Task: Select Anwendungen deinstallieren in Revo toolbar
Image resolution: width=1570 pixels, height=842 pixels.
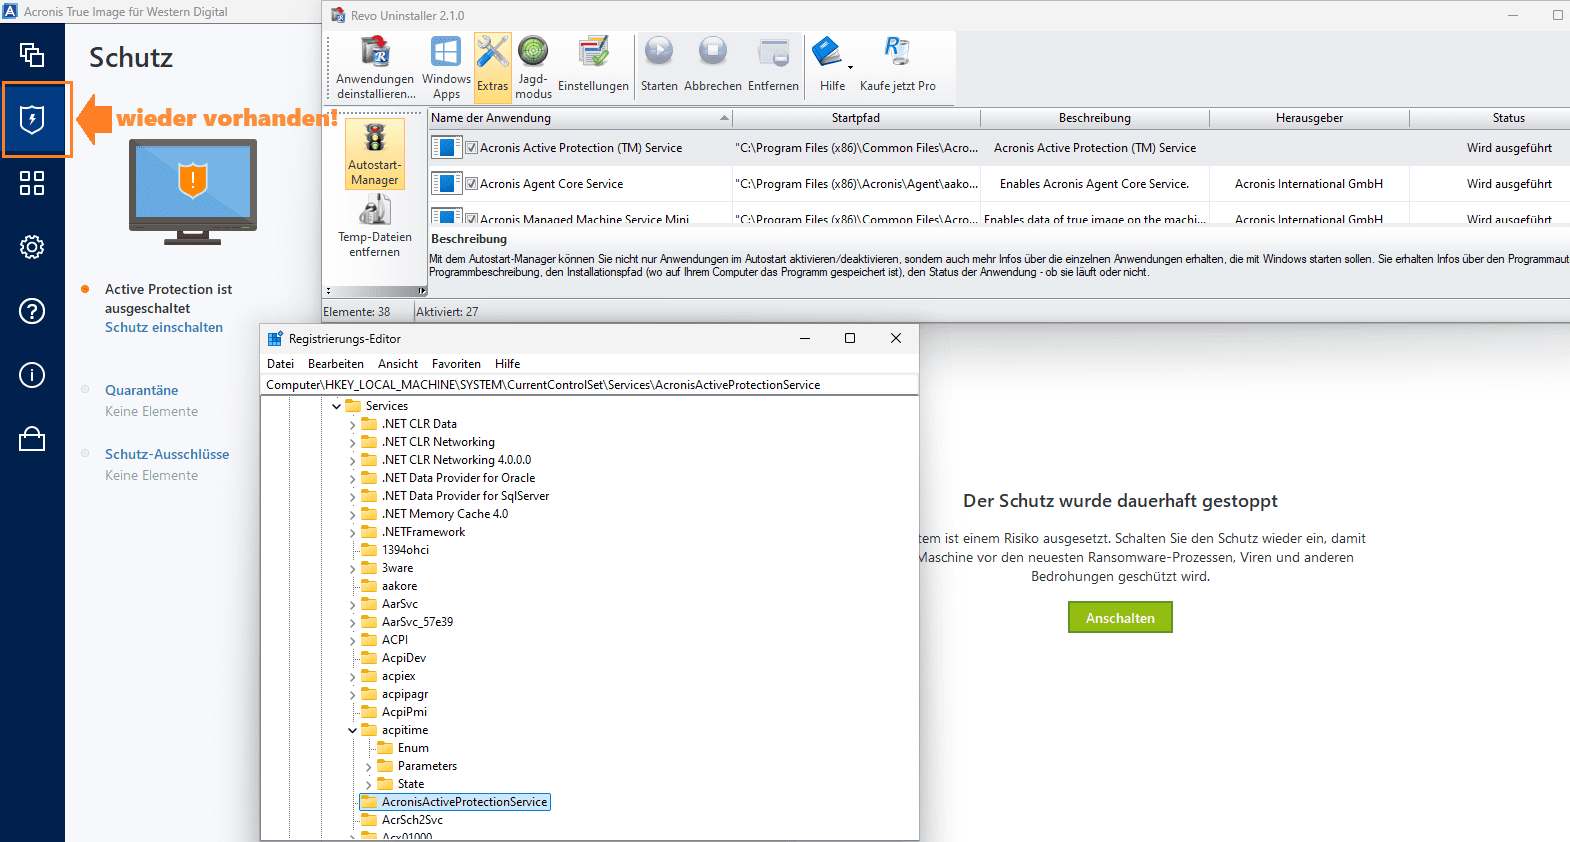Action: pos(375,67)
